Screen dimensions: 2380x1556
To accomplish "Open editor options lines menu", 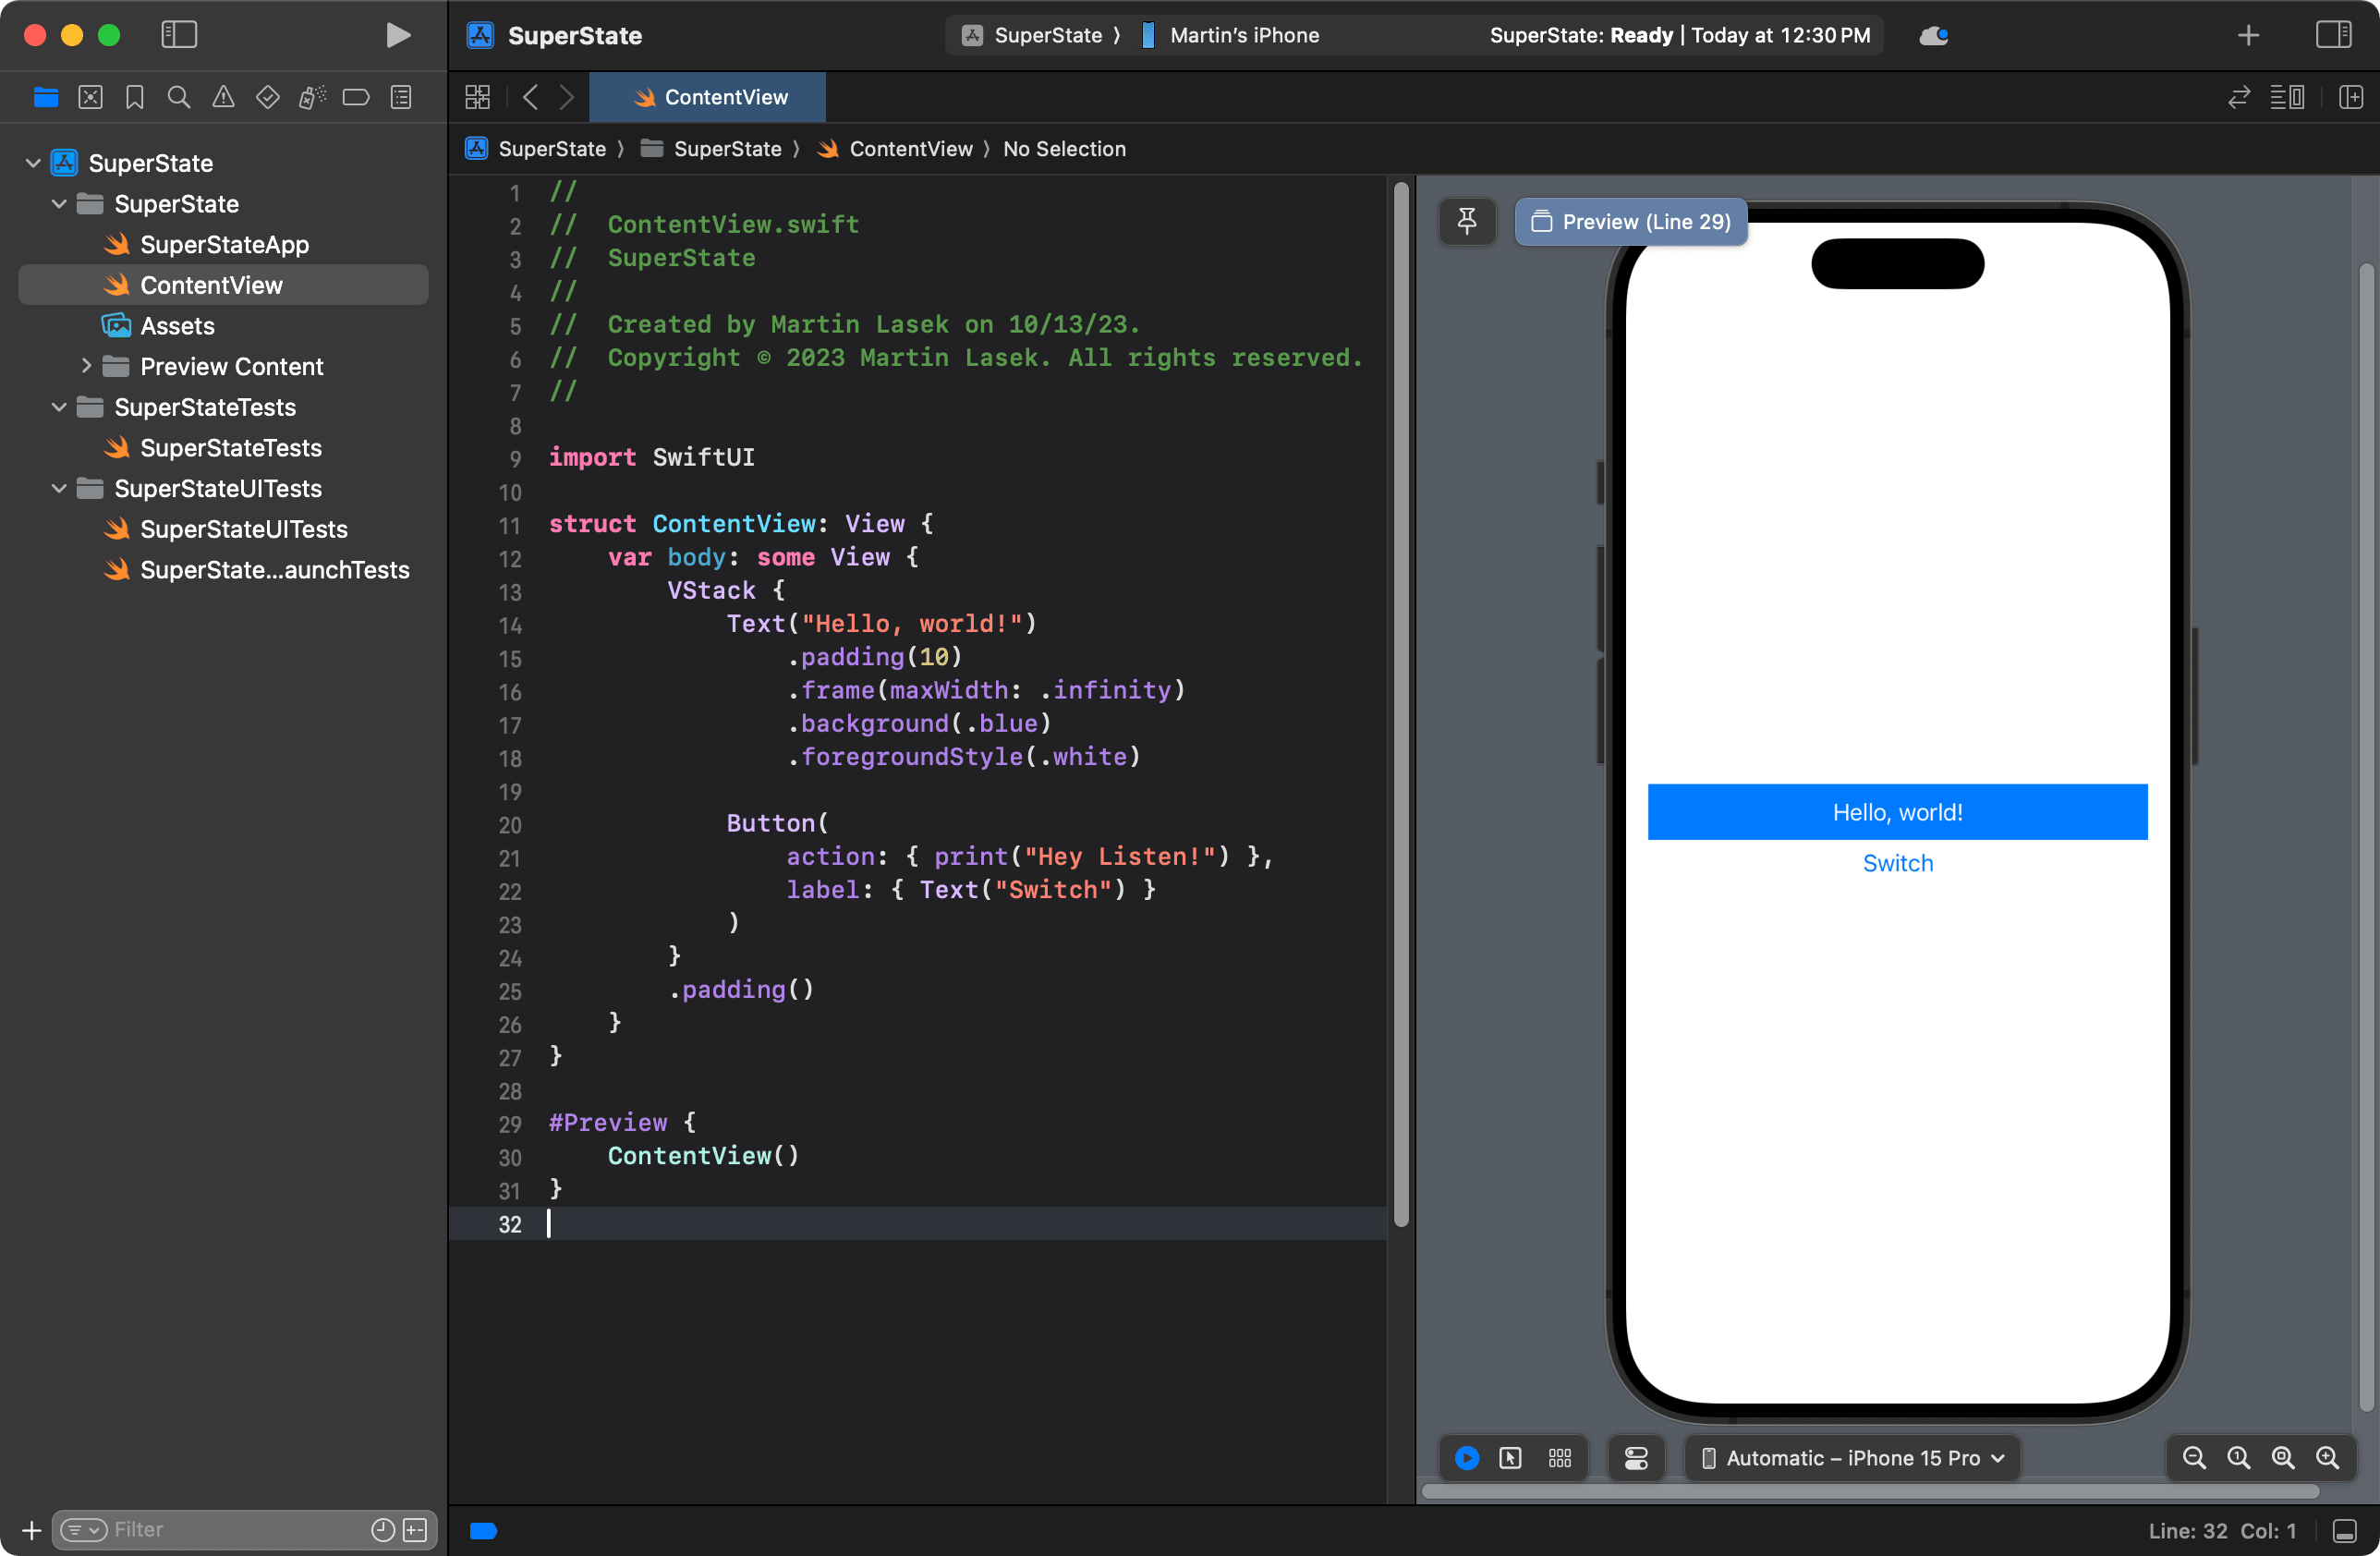I will [x=2287, y=97].
